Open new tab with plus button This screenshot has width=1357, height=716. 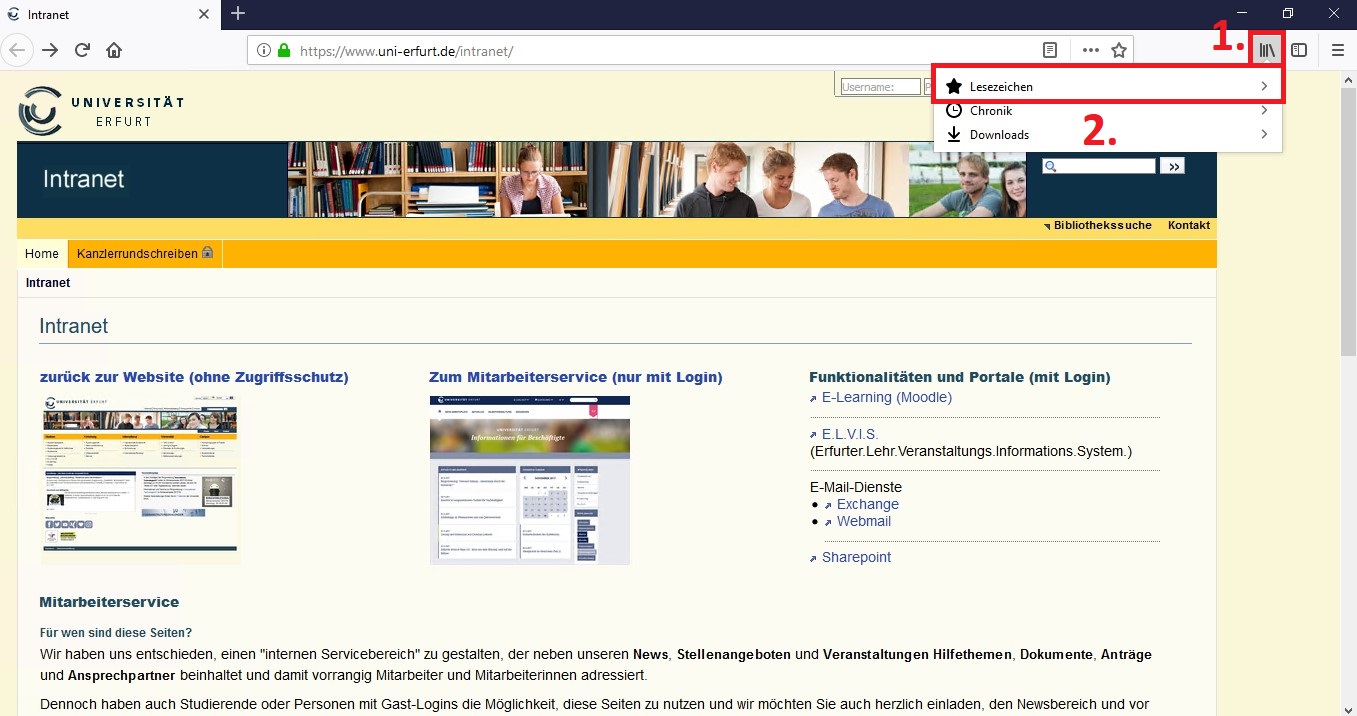pos(238,14)
